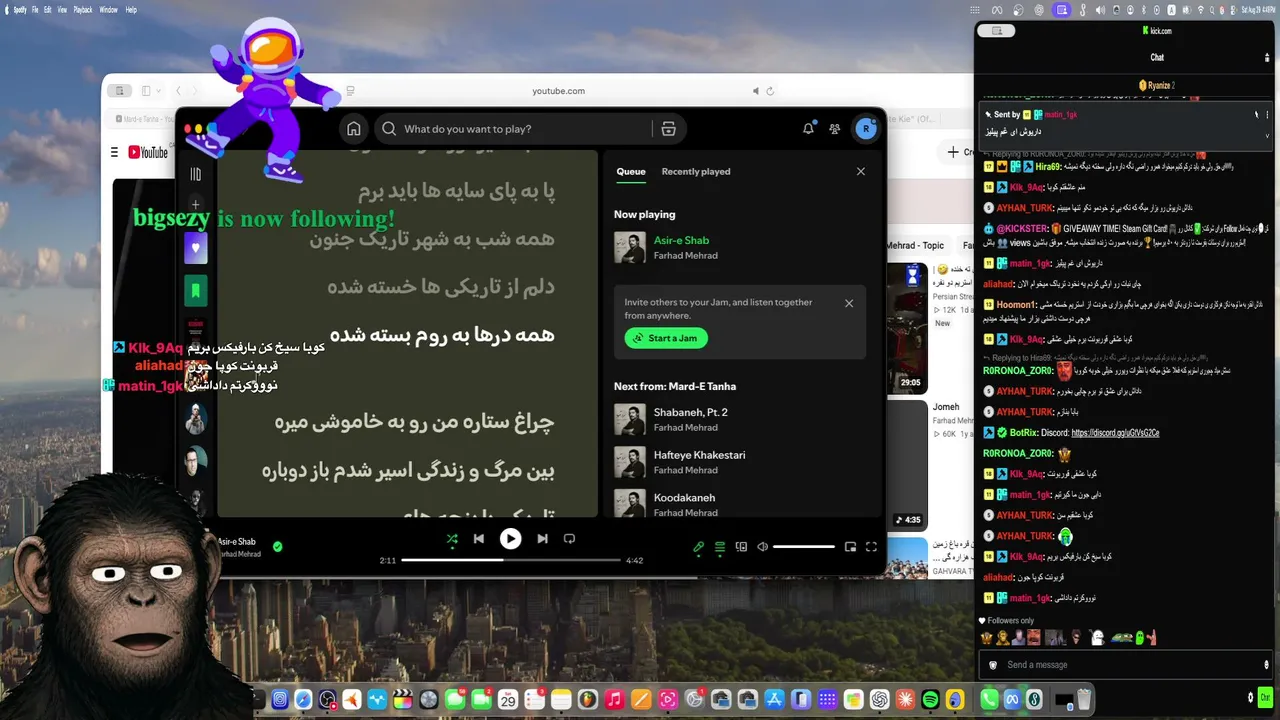This screenshot has width=1280, height=720.
Task: Skip to next track
Action: tap(542, 539)
